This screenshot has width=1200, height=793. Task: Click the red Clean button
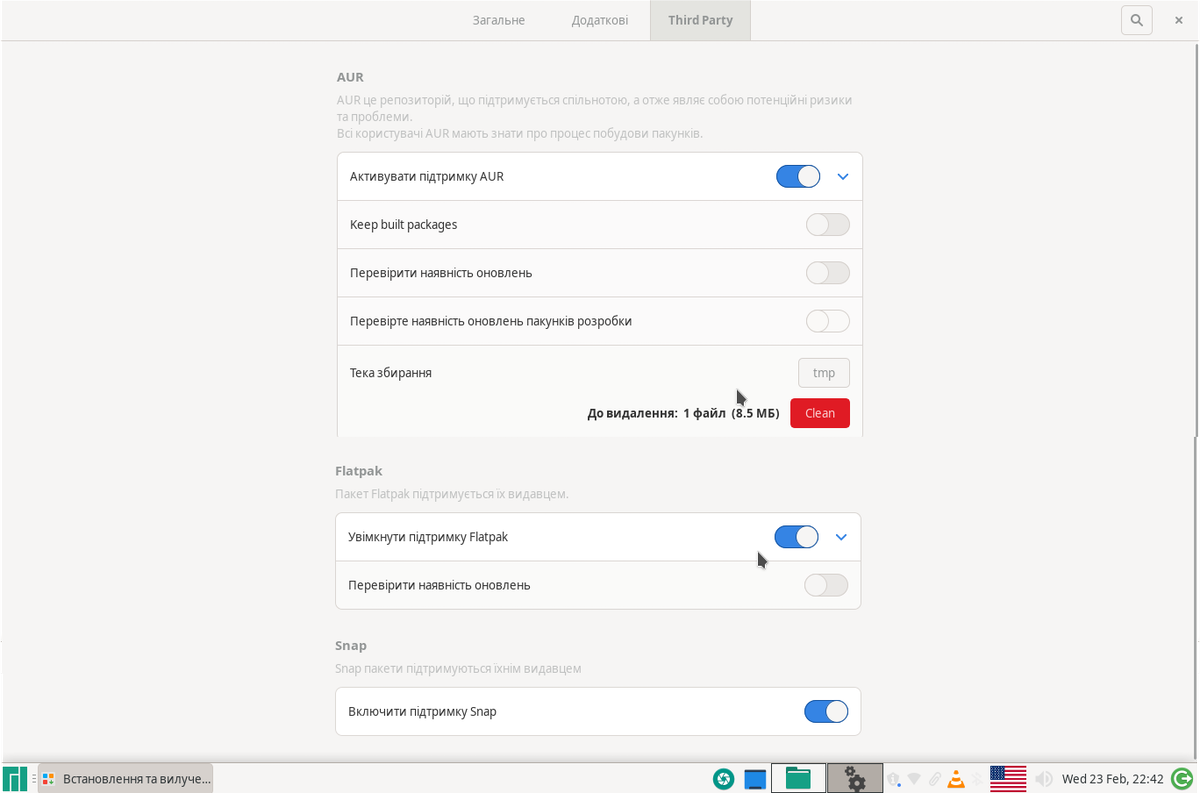(820, 413)
